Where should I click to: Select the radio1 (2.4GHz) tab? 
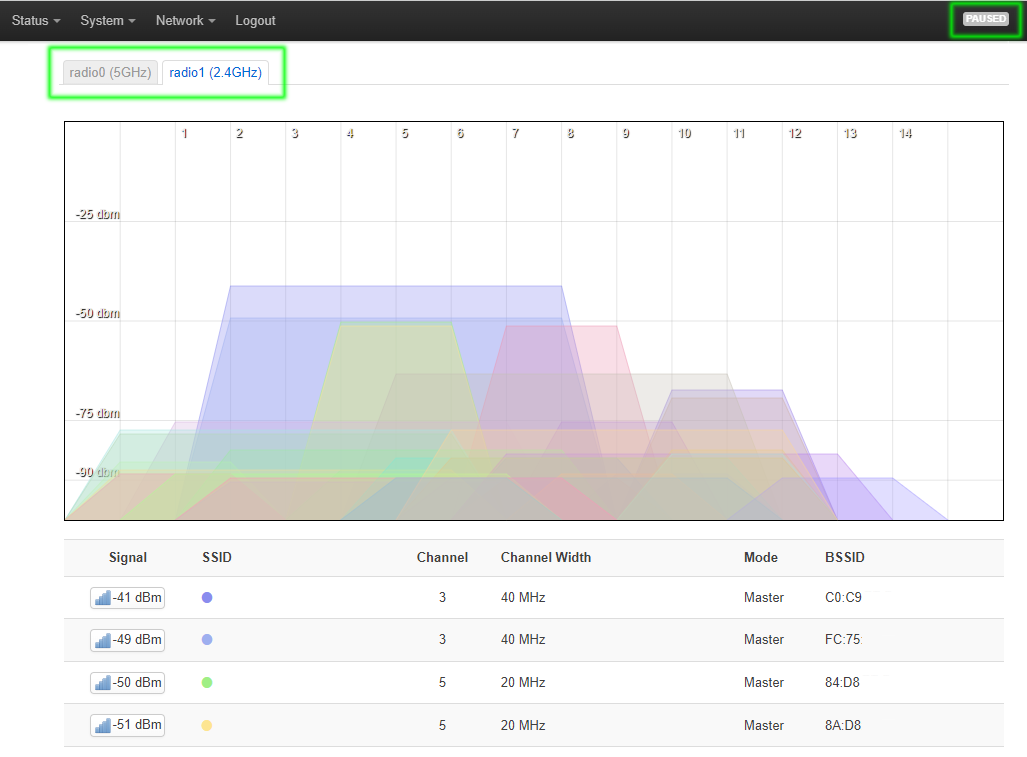coord(215,73)
